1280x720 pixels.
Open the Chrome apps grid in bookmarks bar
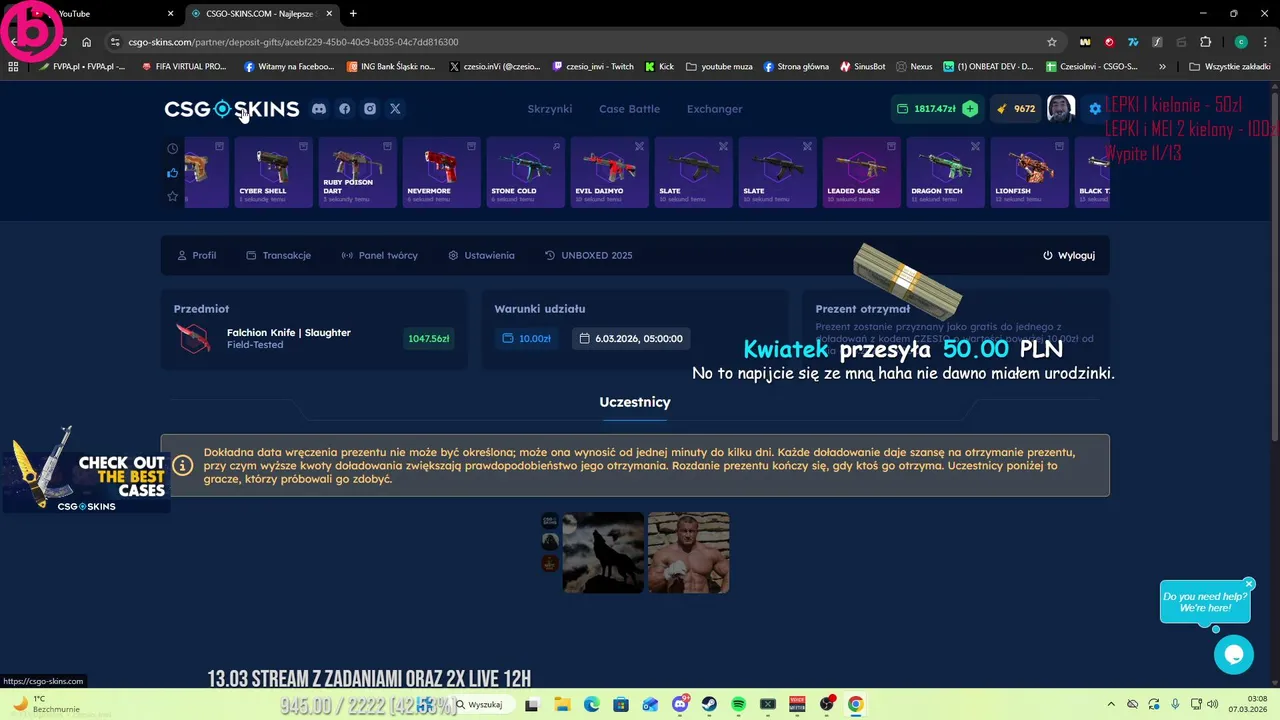[x=13, y=67]
